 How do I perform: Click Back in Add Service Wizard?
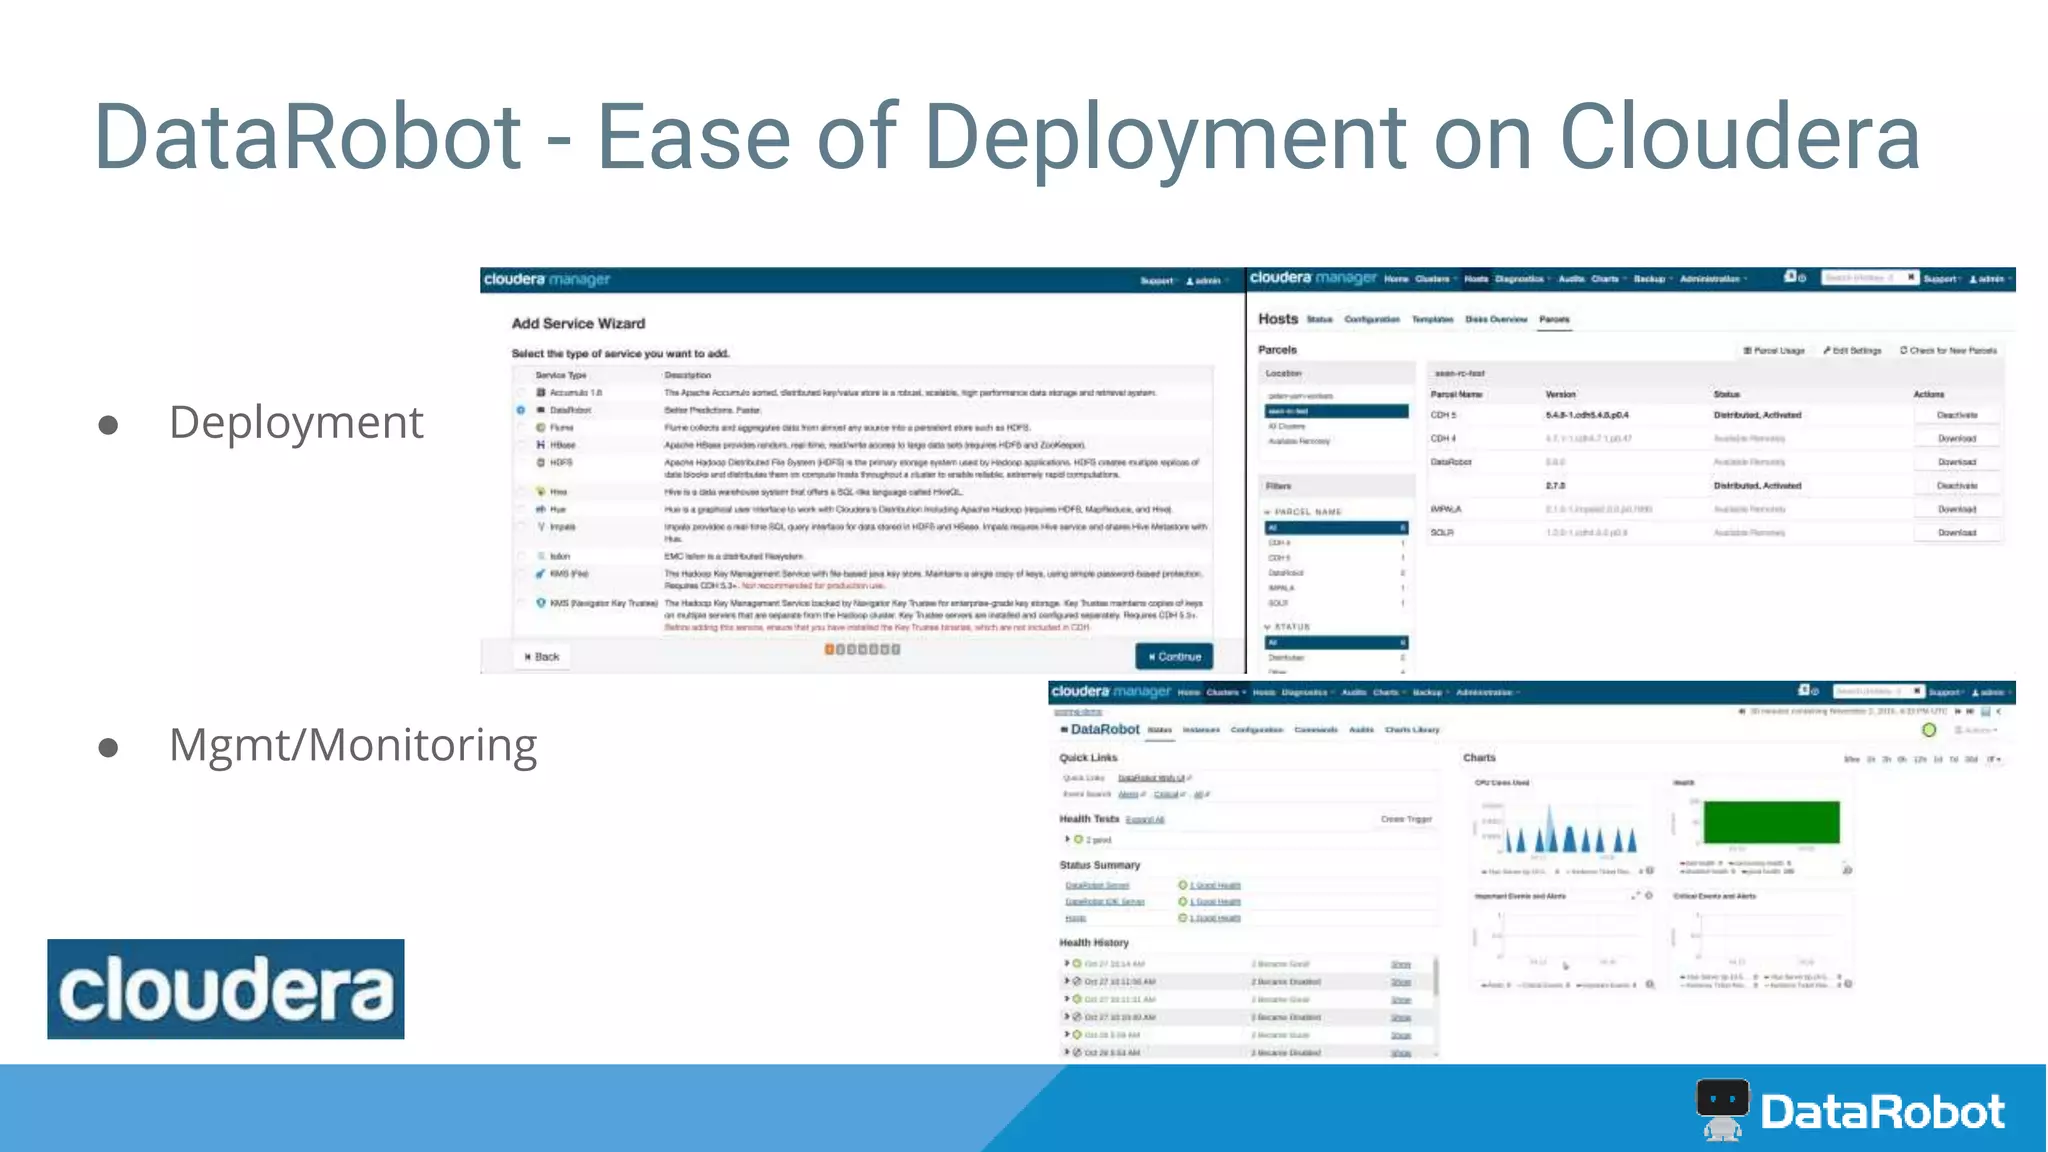click(542, 657)
